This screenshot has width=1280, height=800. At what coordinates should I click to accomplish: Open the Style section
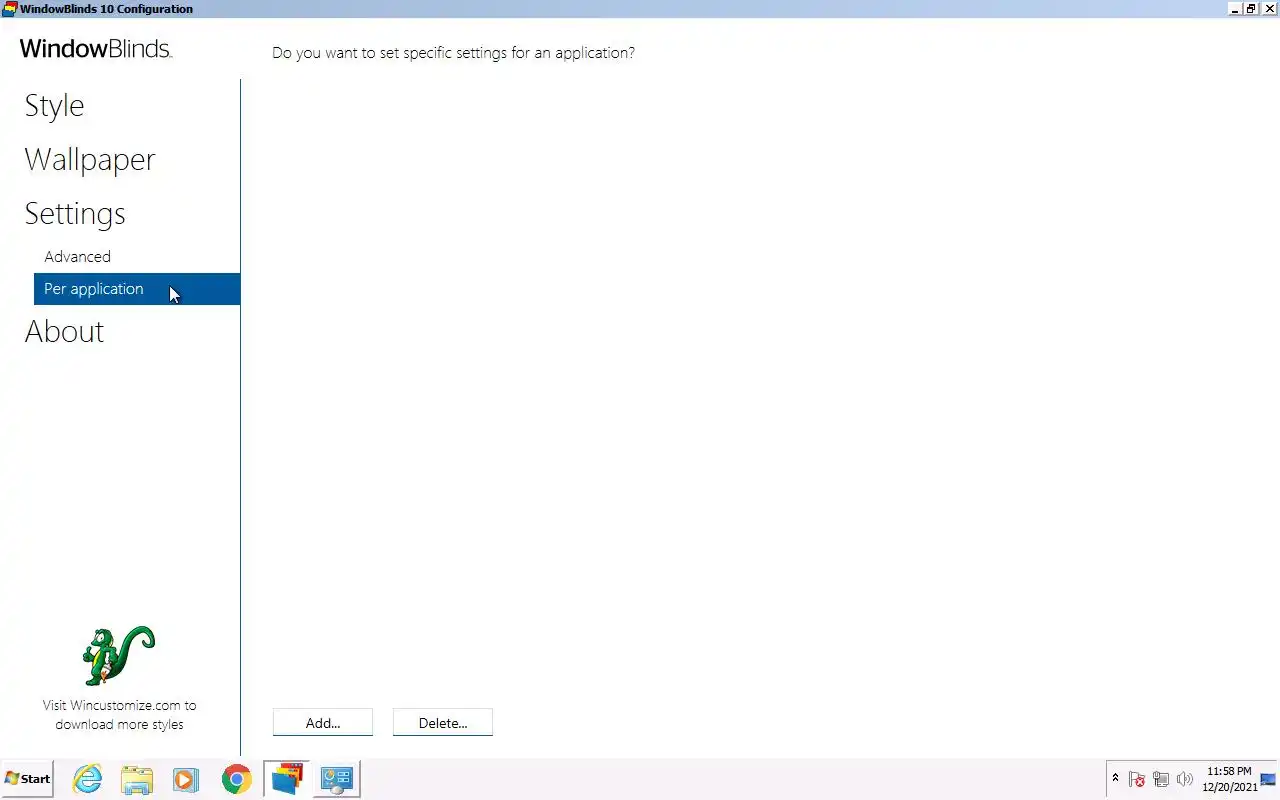(x=54, y=106)
